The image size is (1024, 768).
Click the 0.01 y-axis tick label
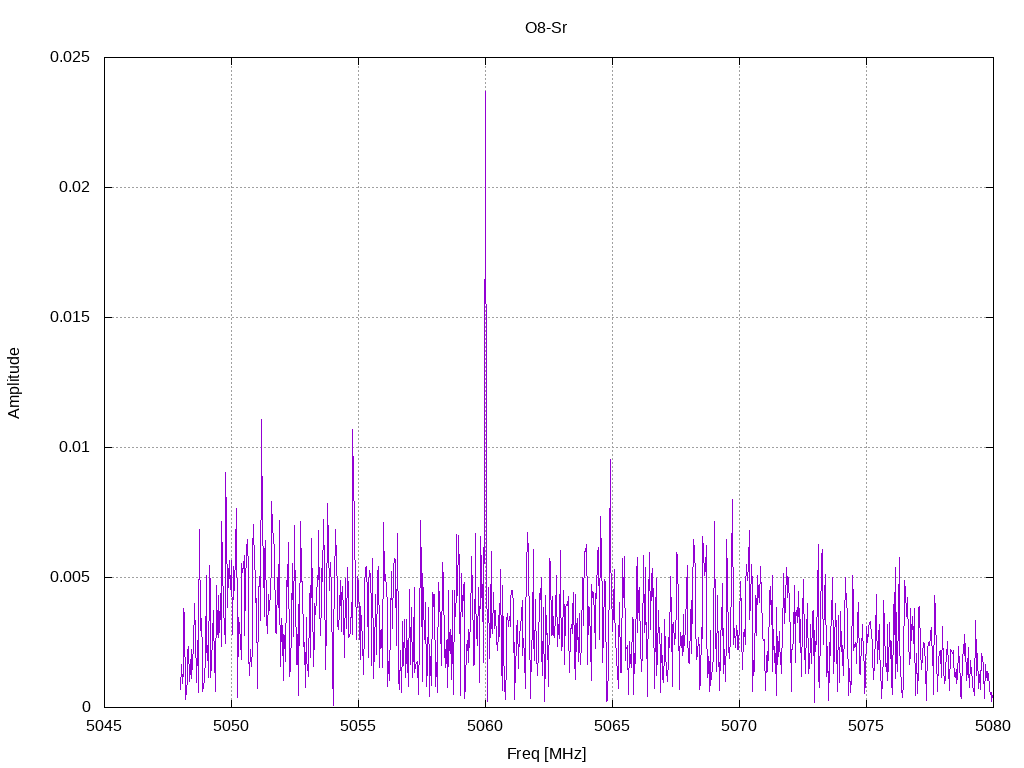point(74,447)
